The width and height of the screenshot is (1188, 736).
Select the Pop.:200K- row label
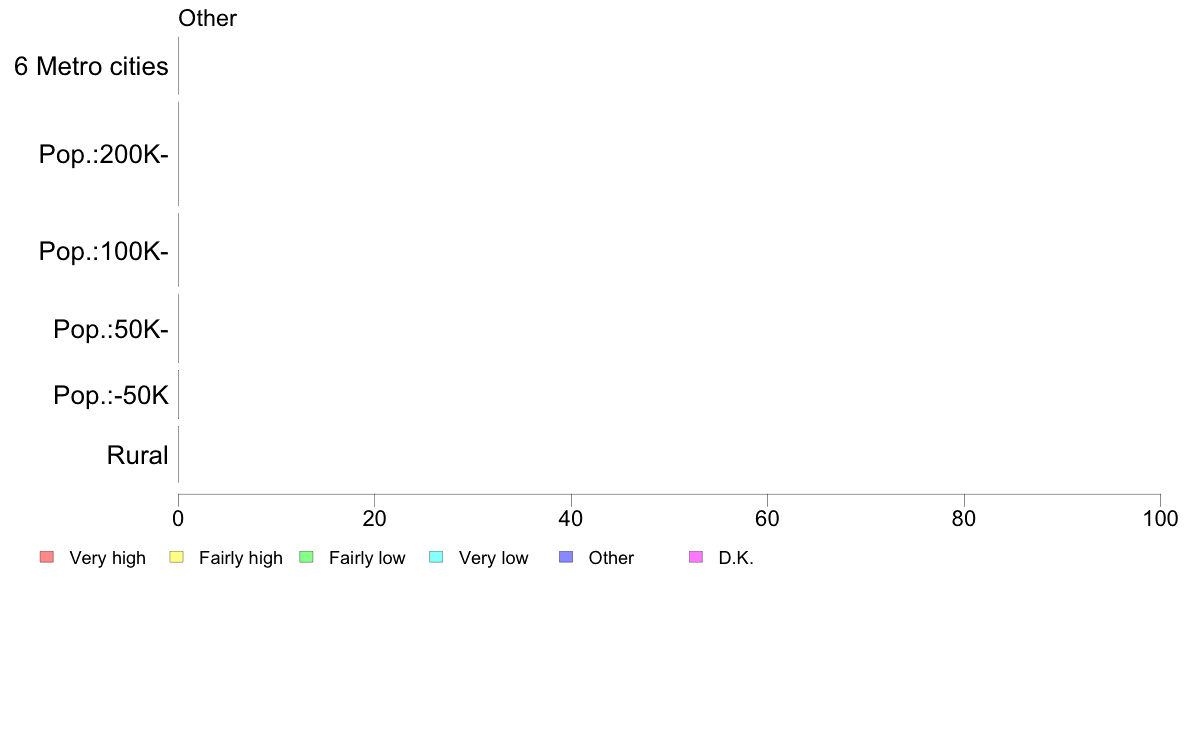(104, 155)
